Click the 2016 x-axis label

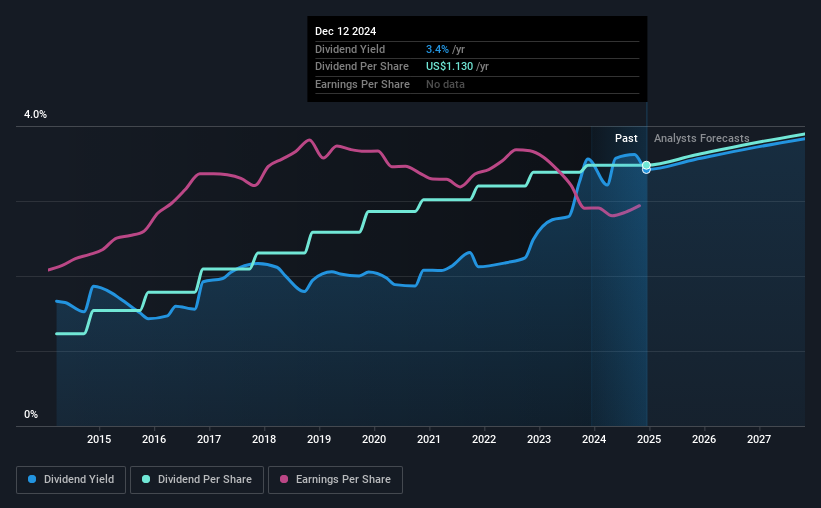tap(154, 439)
